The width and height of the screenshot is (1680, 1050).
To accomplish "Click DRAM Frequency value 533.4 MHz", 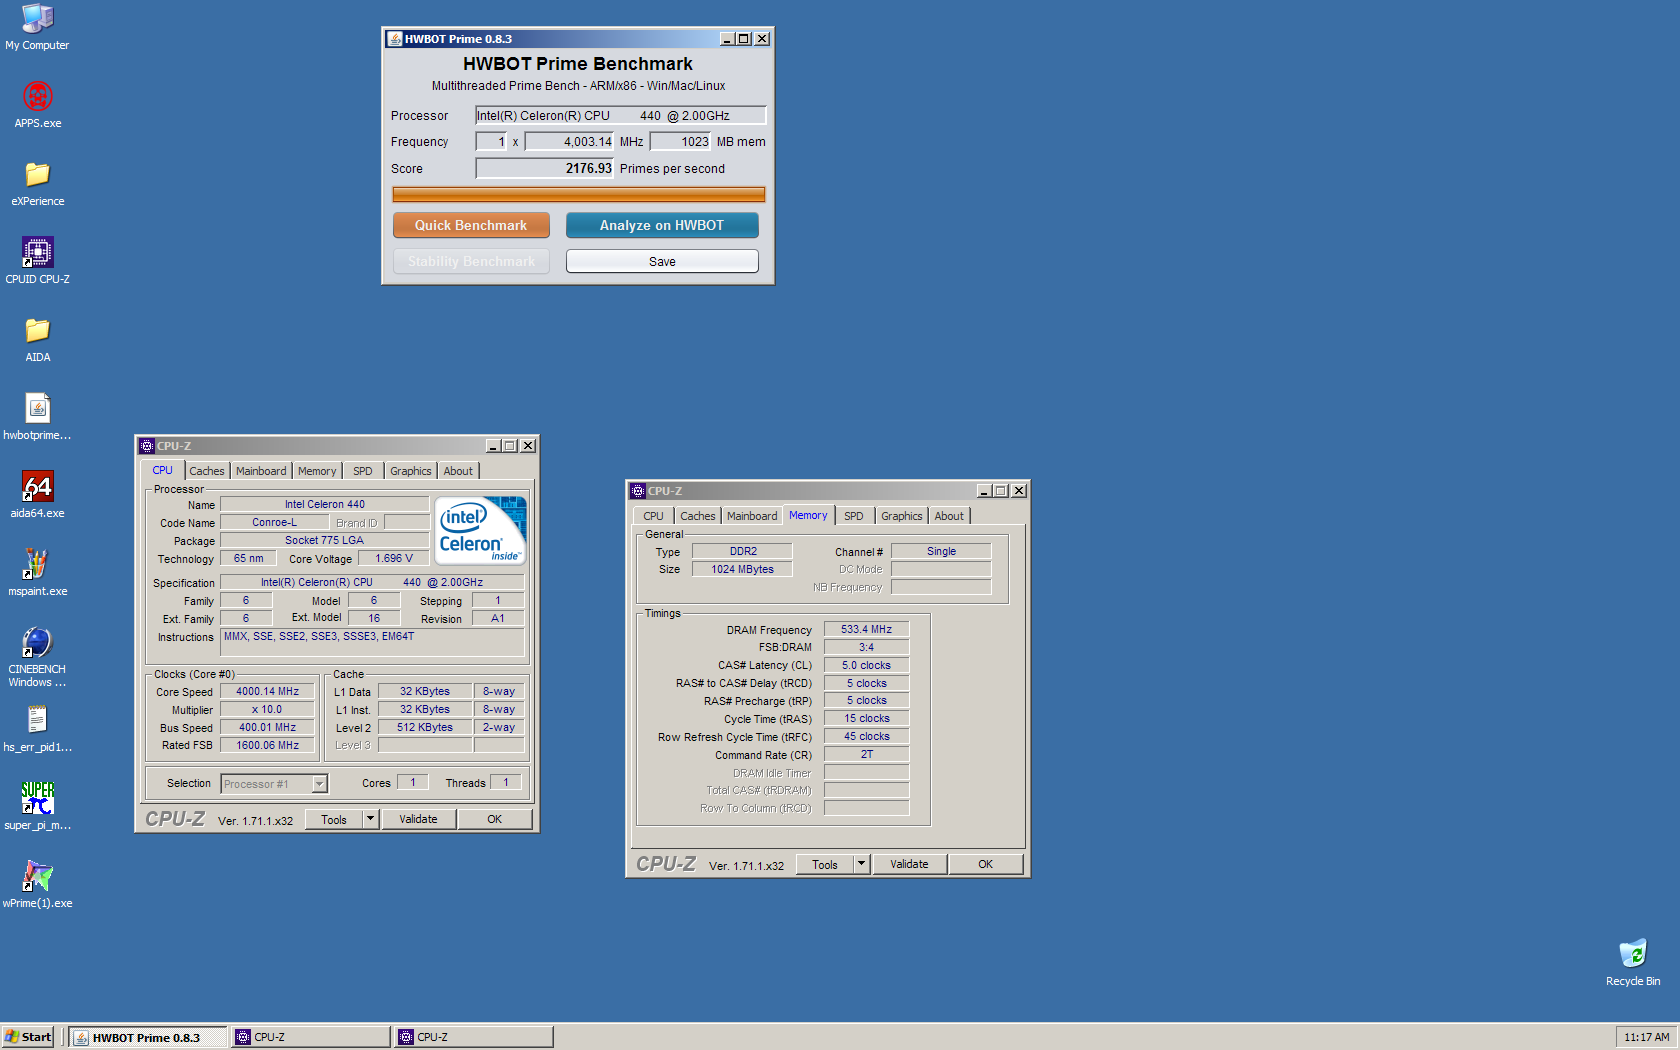I will (x=866, y=629).
